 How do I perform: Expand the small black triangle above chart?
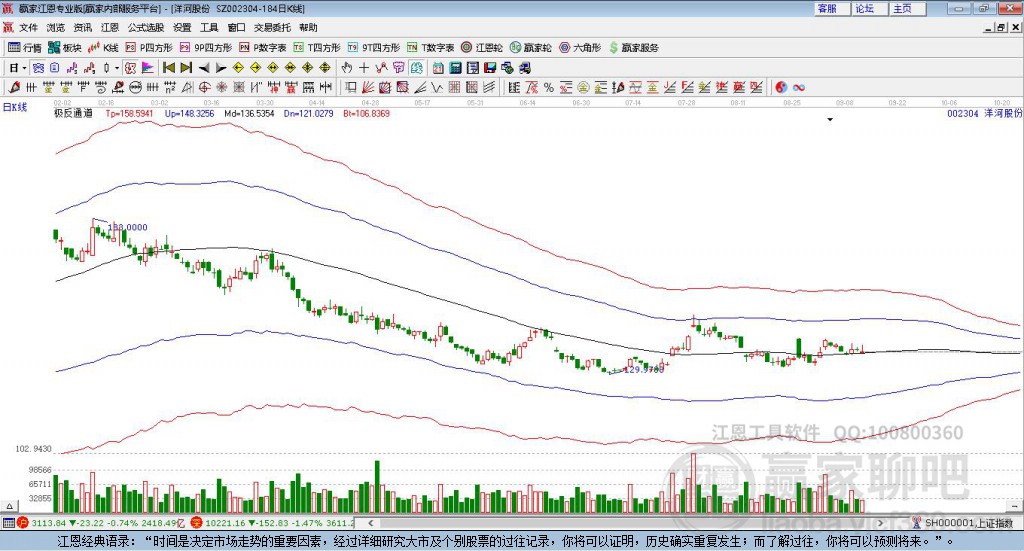[830, 120]
